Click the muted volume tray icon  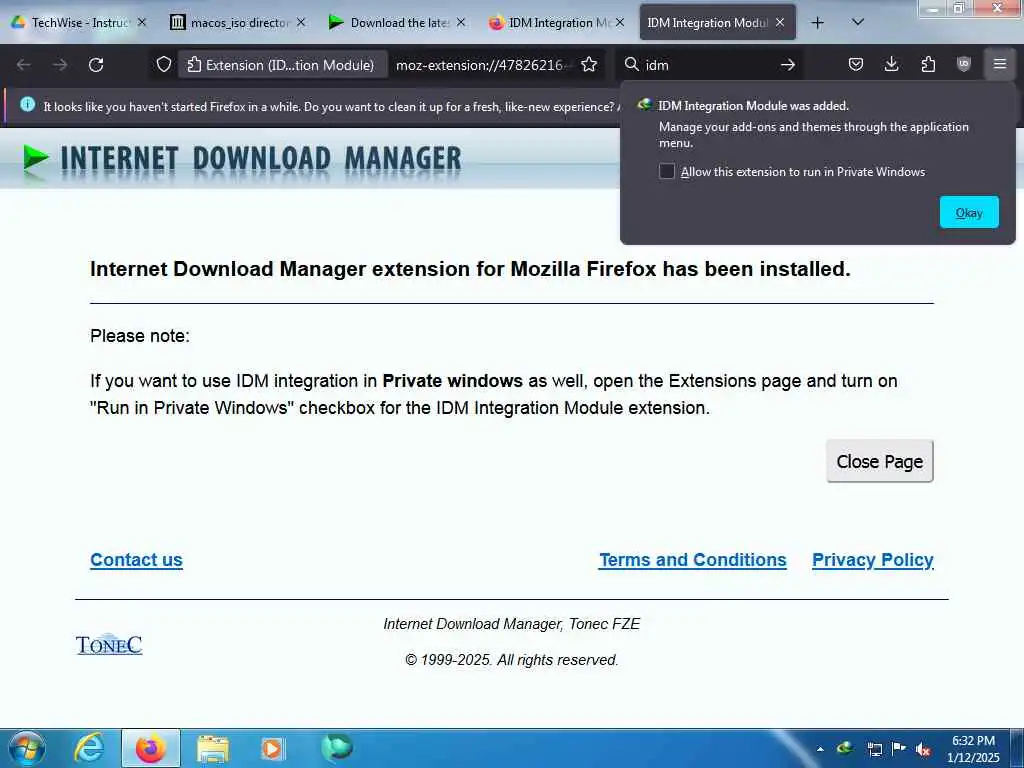pos(923,749)
